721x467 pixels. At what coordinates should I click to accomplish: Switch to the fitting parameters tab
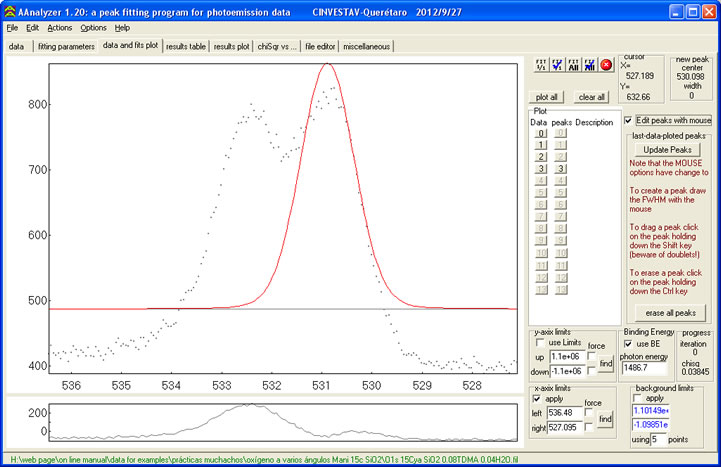65,46
